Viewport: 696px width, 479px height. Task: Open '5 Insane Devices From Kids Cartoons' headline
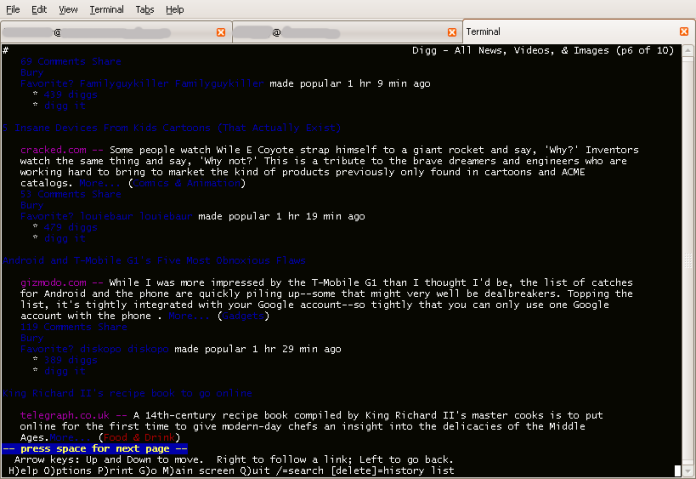pyautogui.click(x=172, y=128)
